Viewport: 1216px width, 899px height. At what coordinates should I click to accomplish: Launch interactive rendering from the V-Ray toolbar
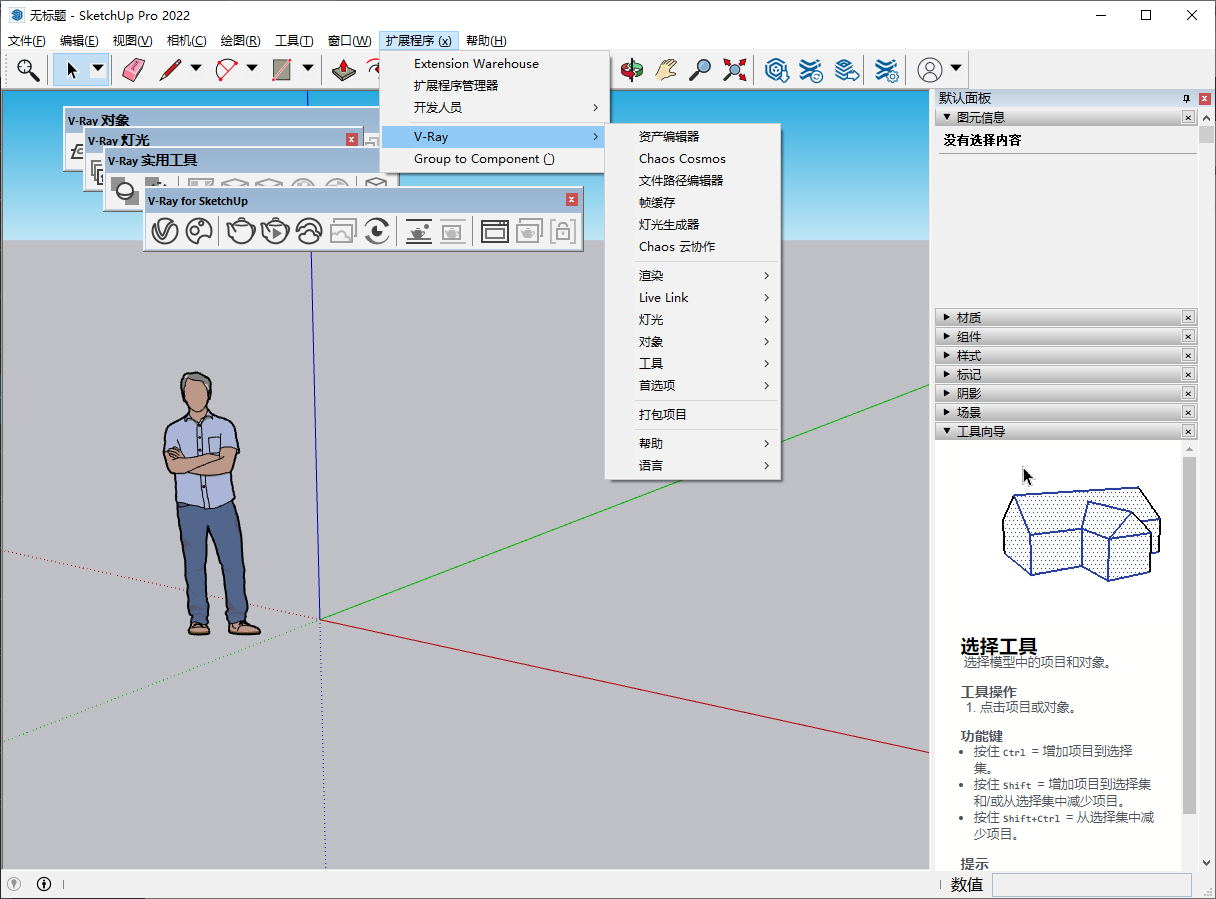point(273,230)
